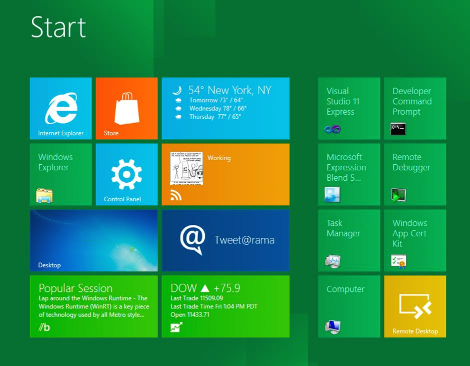This screenshot has height=366, width=470.
Task: Click the 'Wednesday 78° / 66°' forecast line
Action: point(218,108)
